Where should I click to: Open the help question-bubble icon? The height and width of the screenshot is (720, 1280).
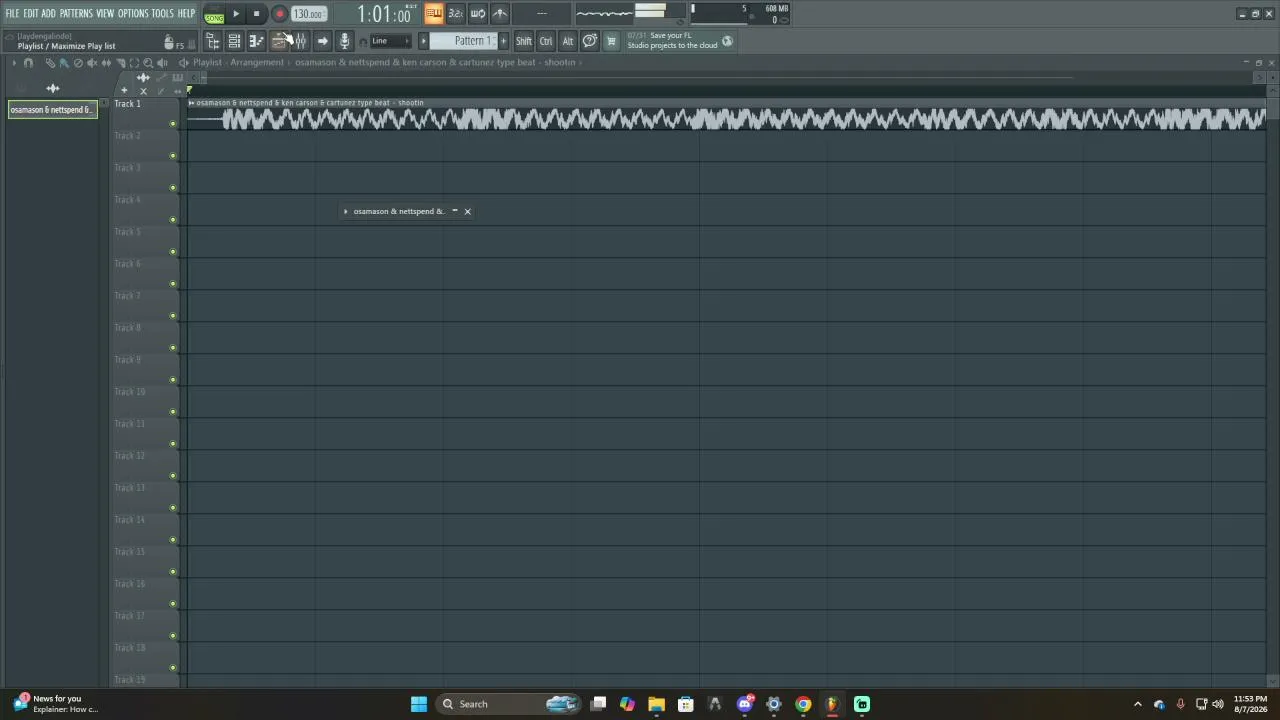(x=590, y=41)
